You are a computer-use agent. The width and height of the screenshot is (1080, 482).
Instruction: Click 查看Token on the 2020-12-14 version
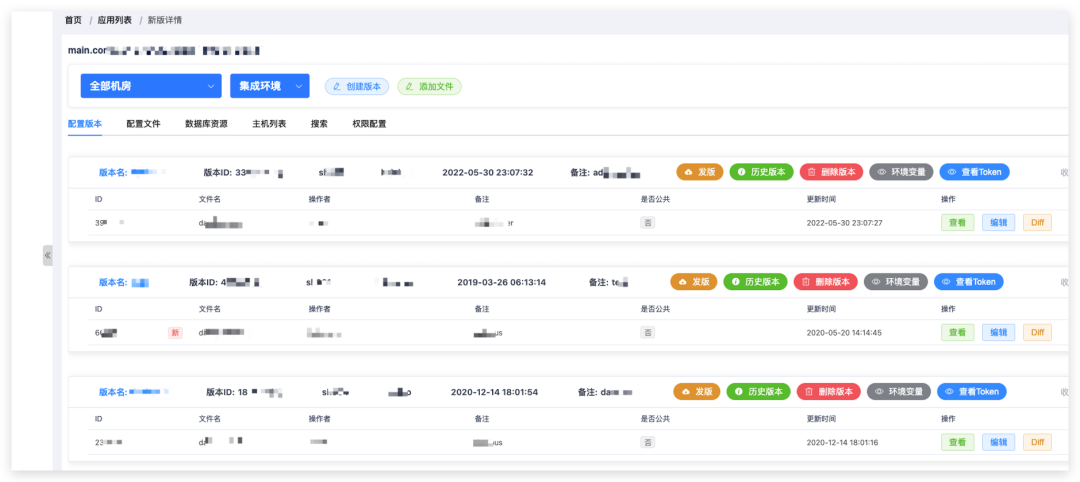tap(972, 392)
